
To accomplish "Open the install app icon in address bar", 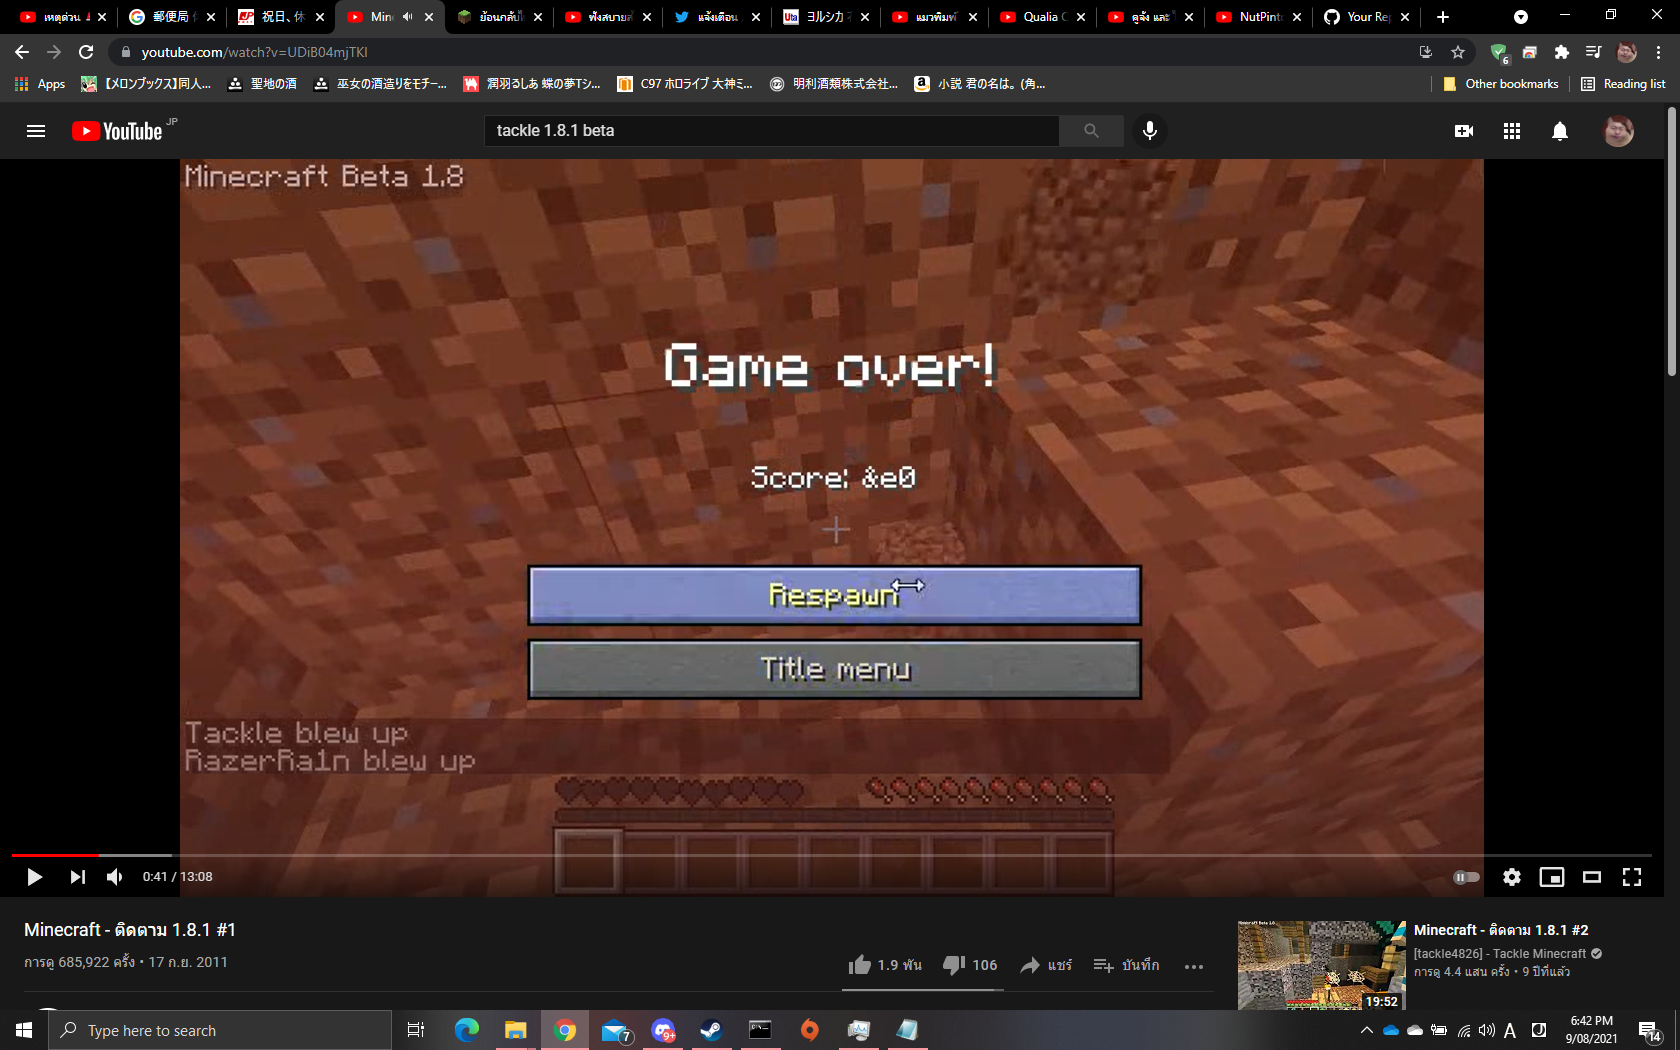I will 1426,52.
